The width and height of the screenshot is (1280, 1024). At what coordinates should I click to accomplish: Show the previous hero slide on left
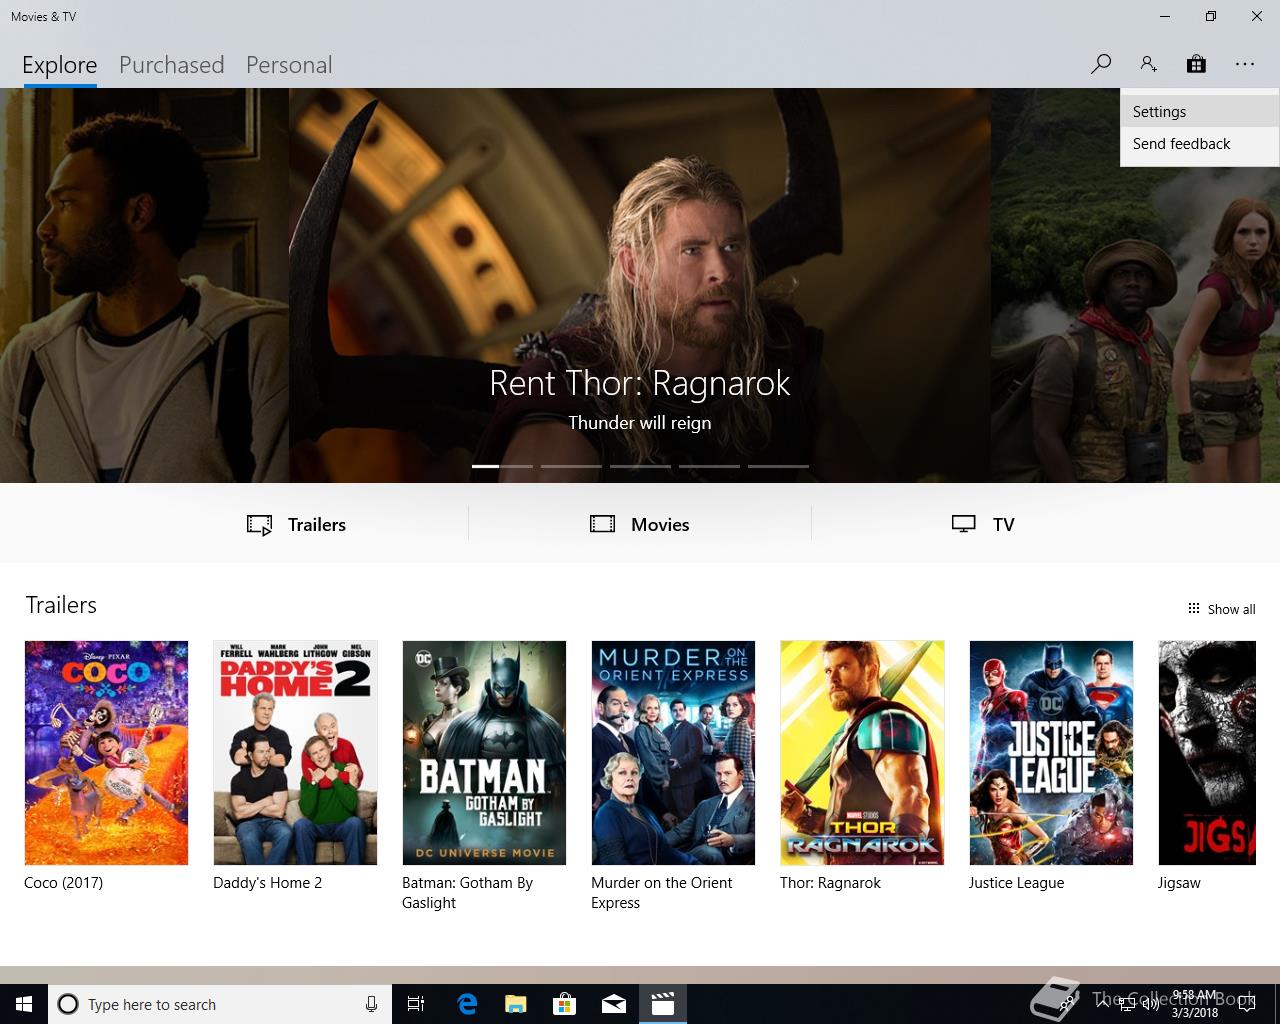[x=144, y=285]
